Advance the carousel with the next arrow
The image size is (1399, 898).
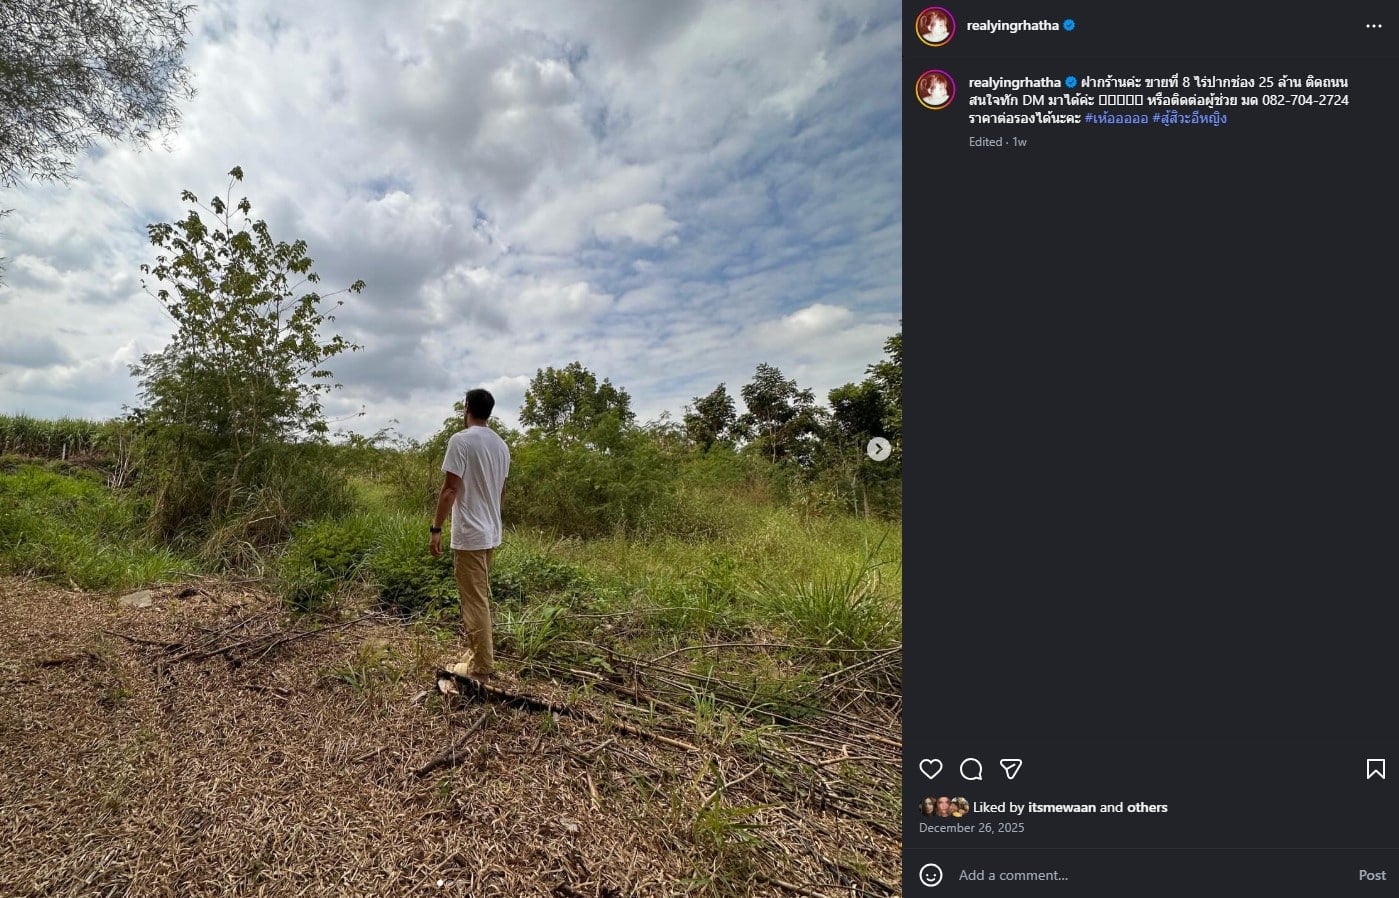(878, 449)
